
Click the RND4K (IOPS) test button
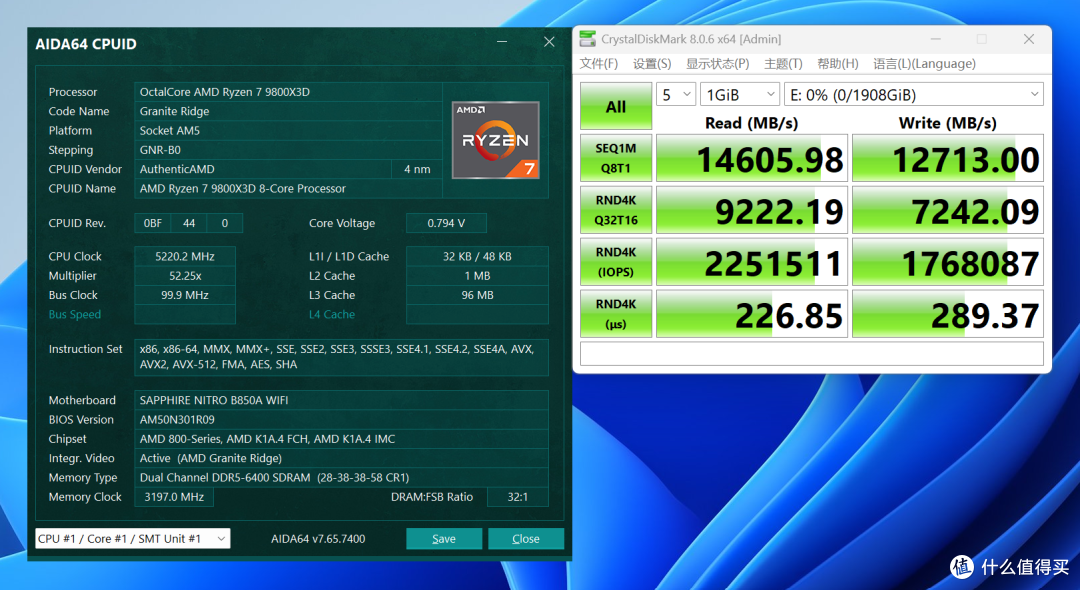click(x=616, y=262)
